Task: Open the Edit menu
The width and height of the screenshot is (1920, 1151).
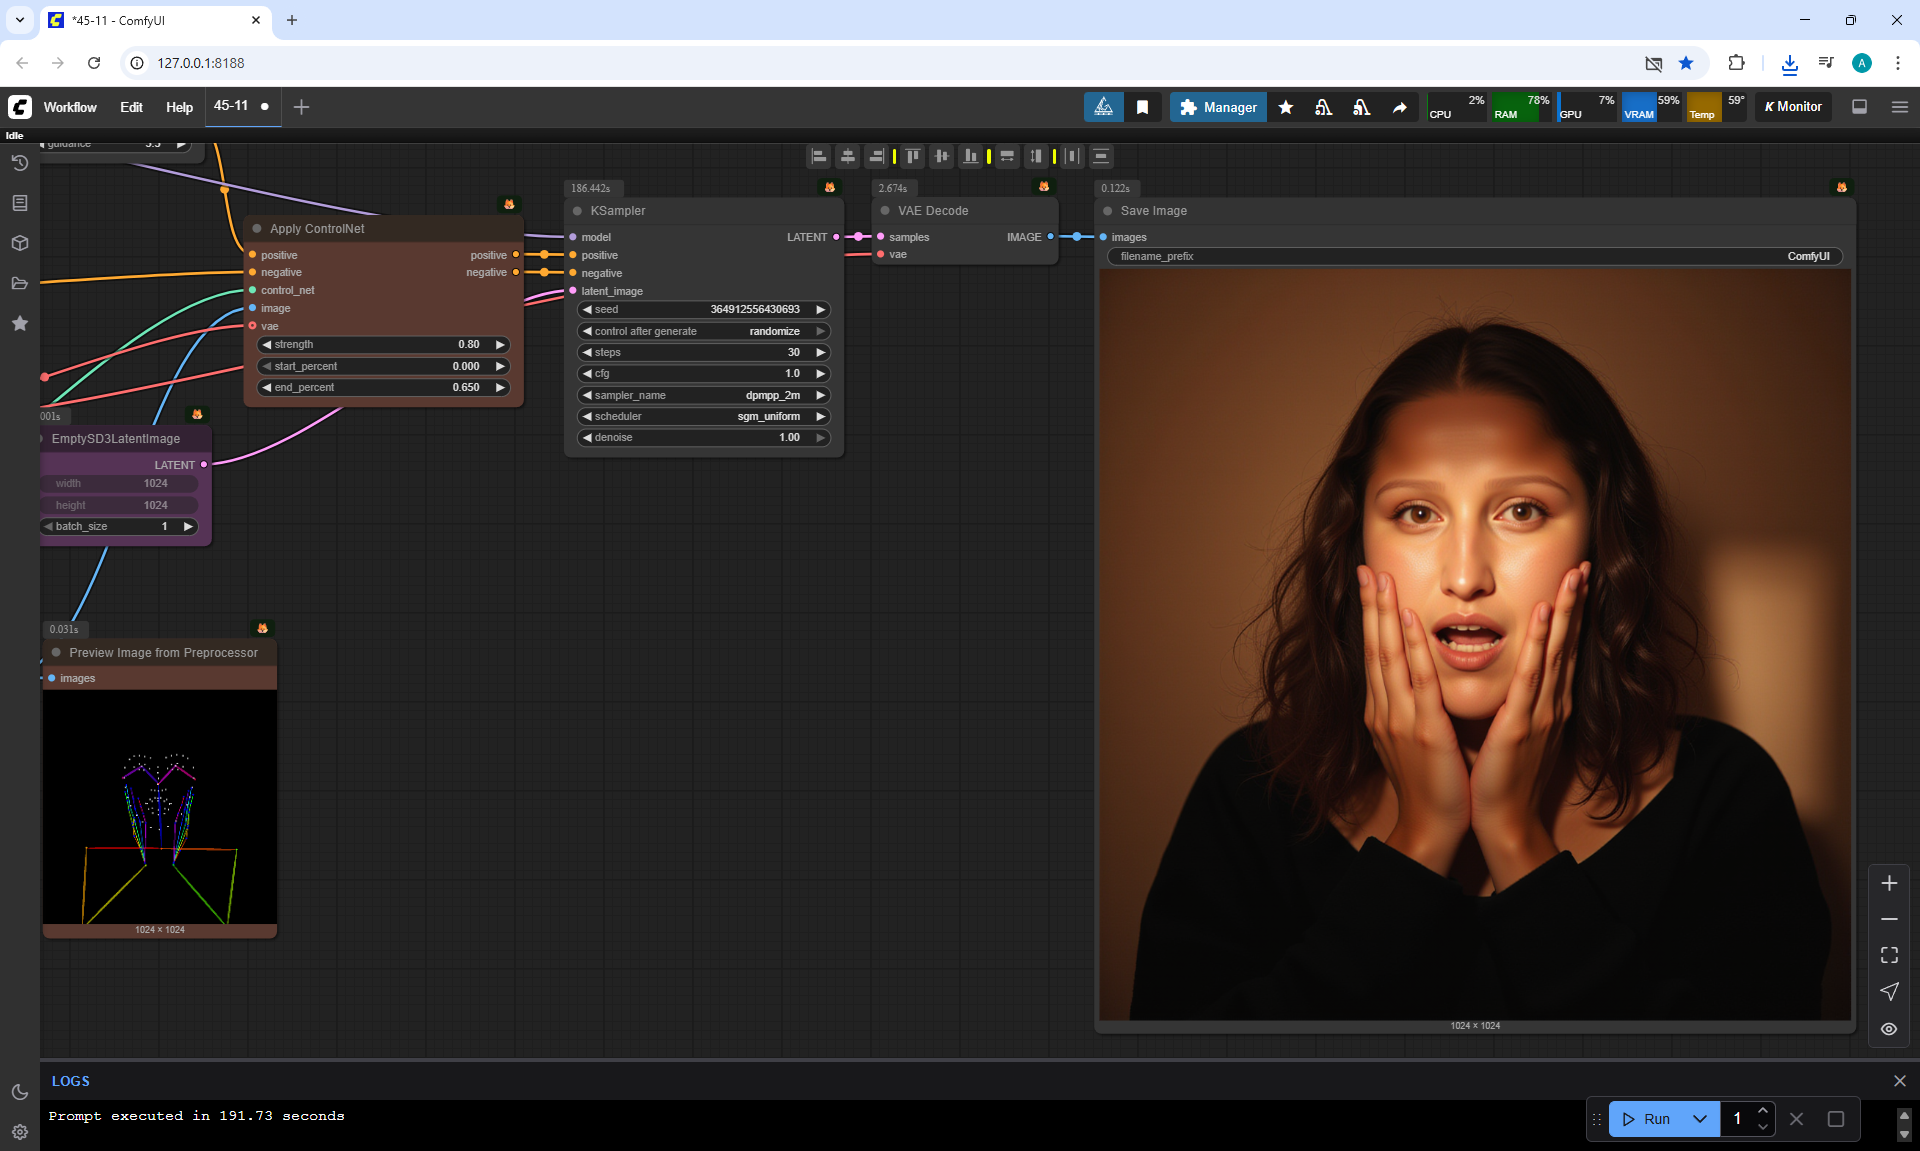Action: tap(131, 107)
